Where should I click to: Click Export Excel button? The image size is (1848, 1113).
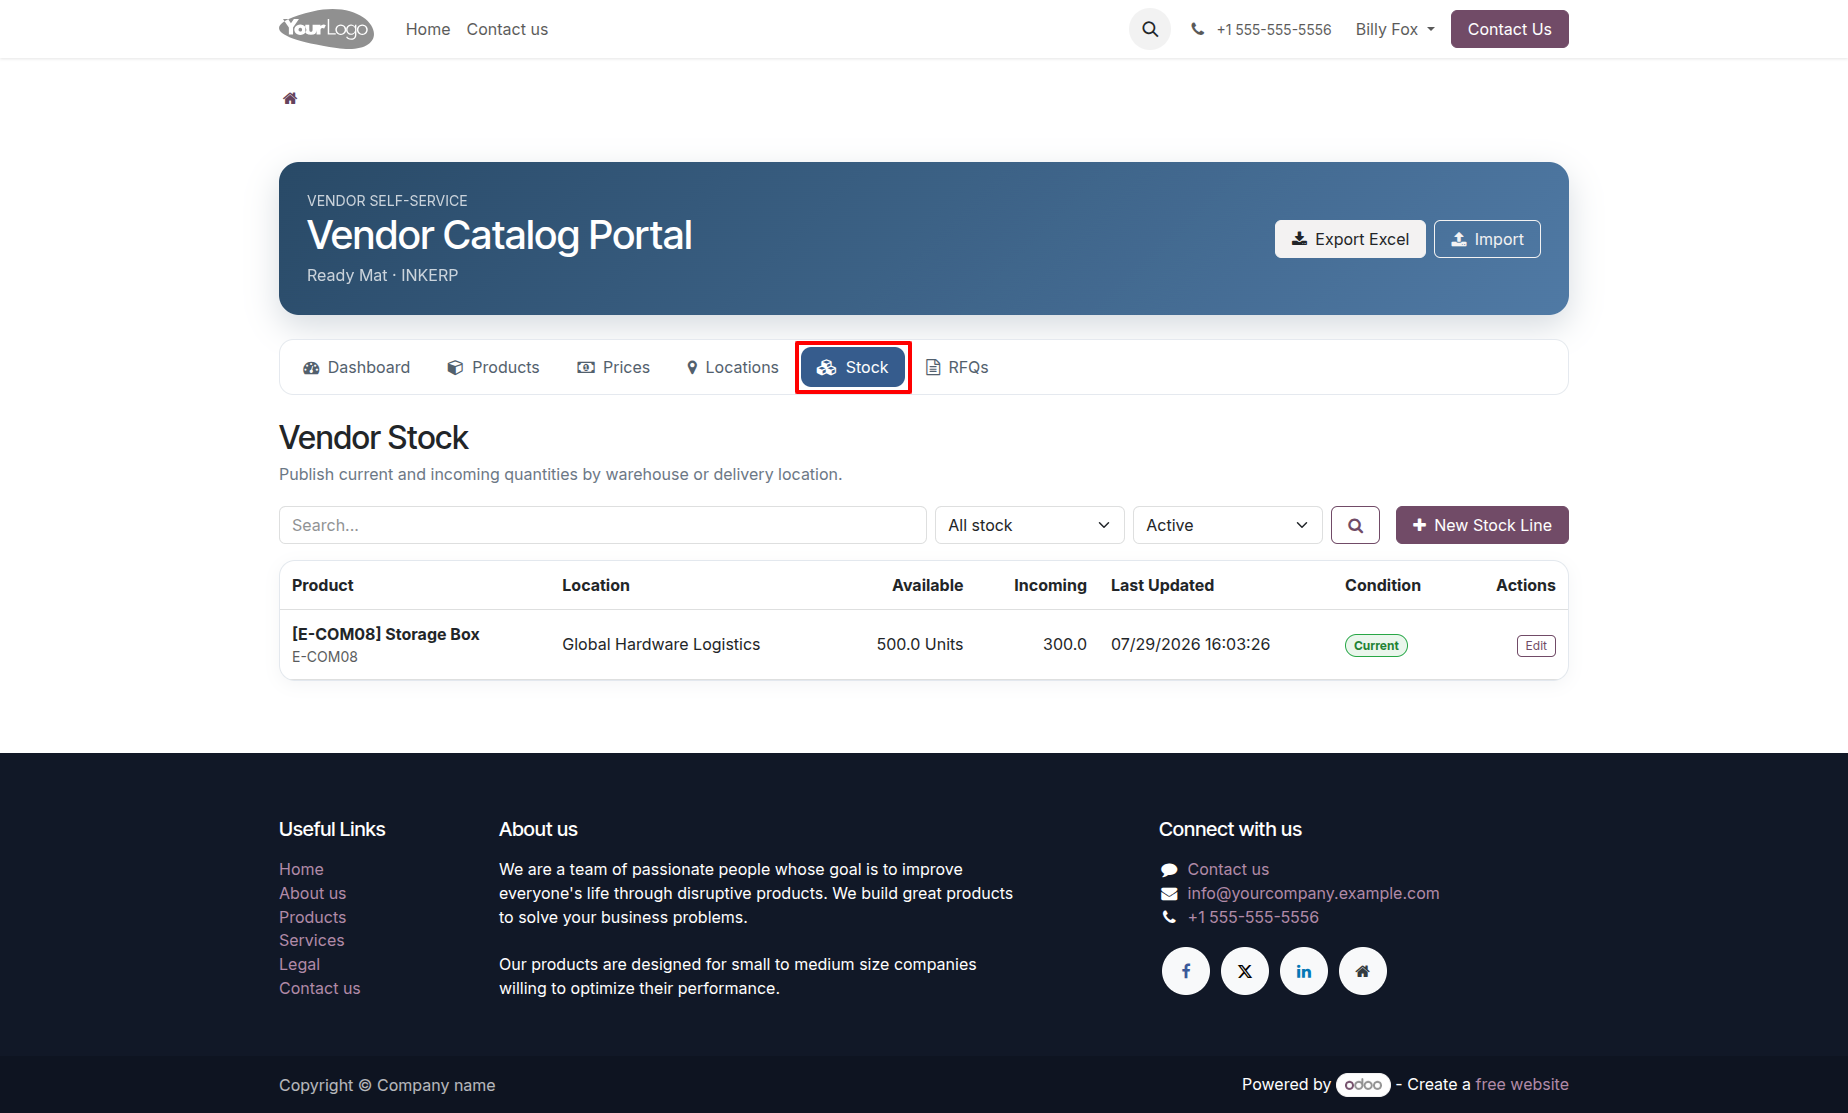[x=1350, y=239]
